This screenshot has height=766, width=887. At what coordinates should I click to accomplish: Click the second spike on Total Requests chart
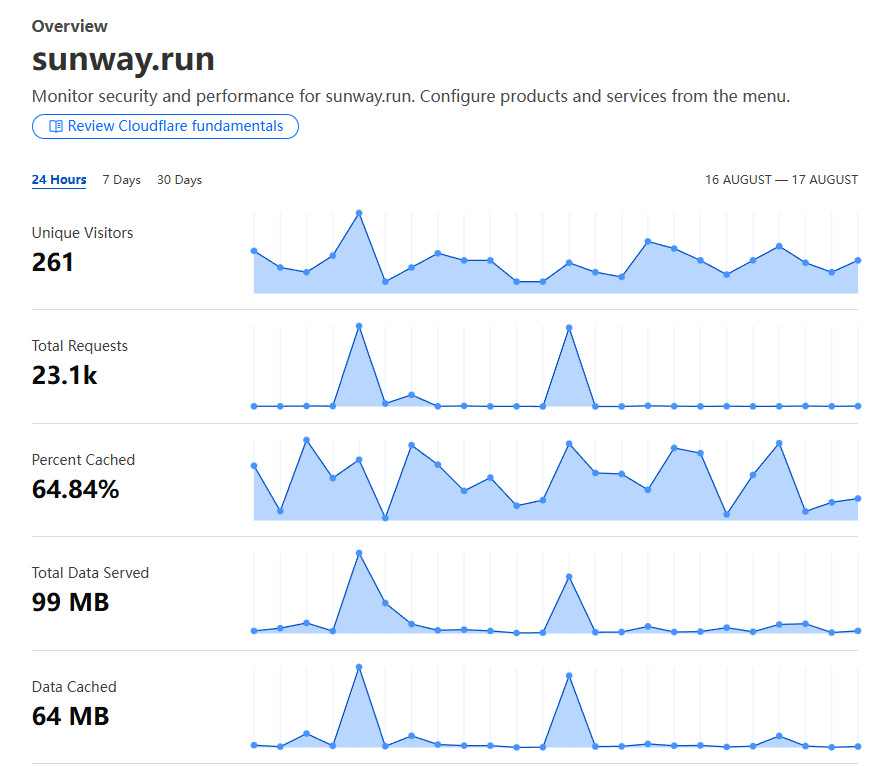tap(568, 327)
